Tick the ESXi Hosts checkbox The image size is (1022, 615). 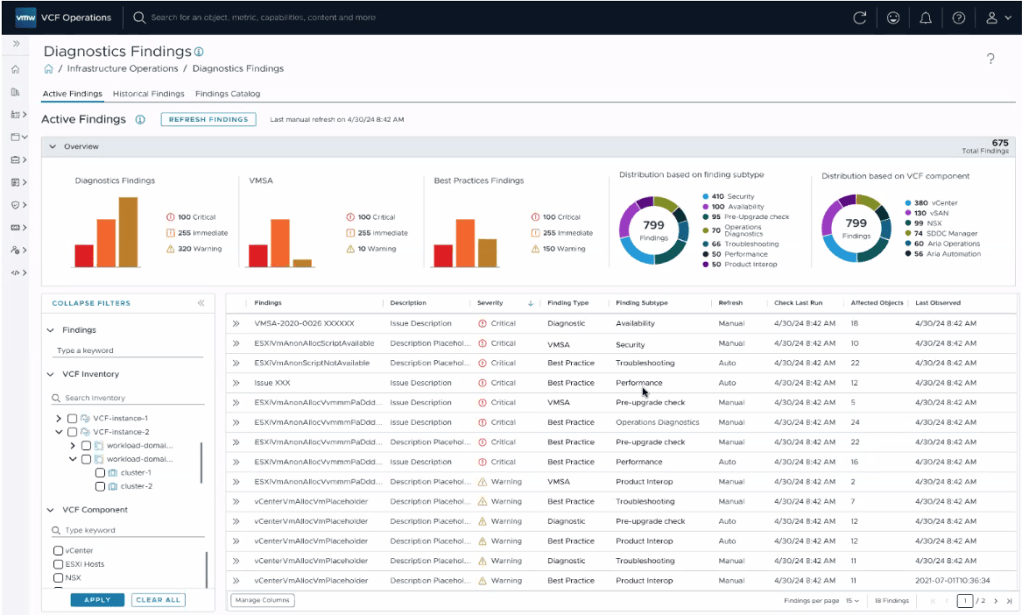58,564
